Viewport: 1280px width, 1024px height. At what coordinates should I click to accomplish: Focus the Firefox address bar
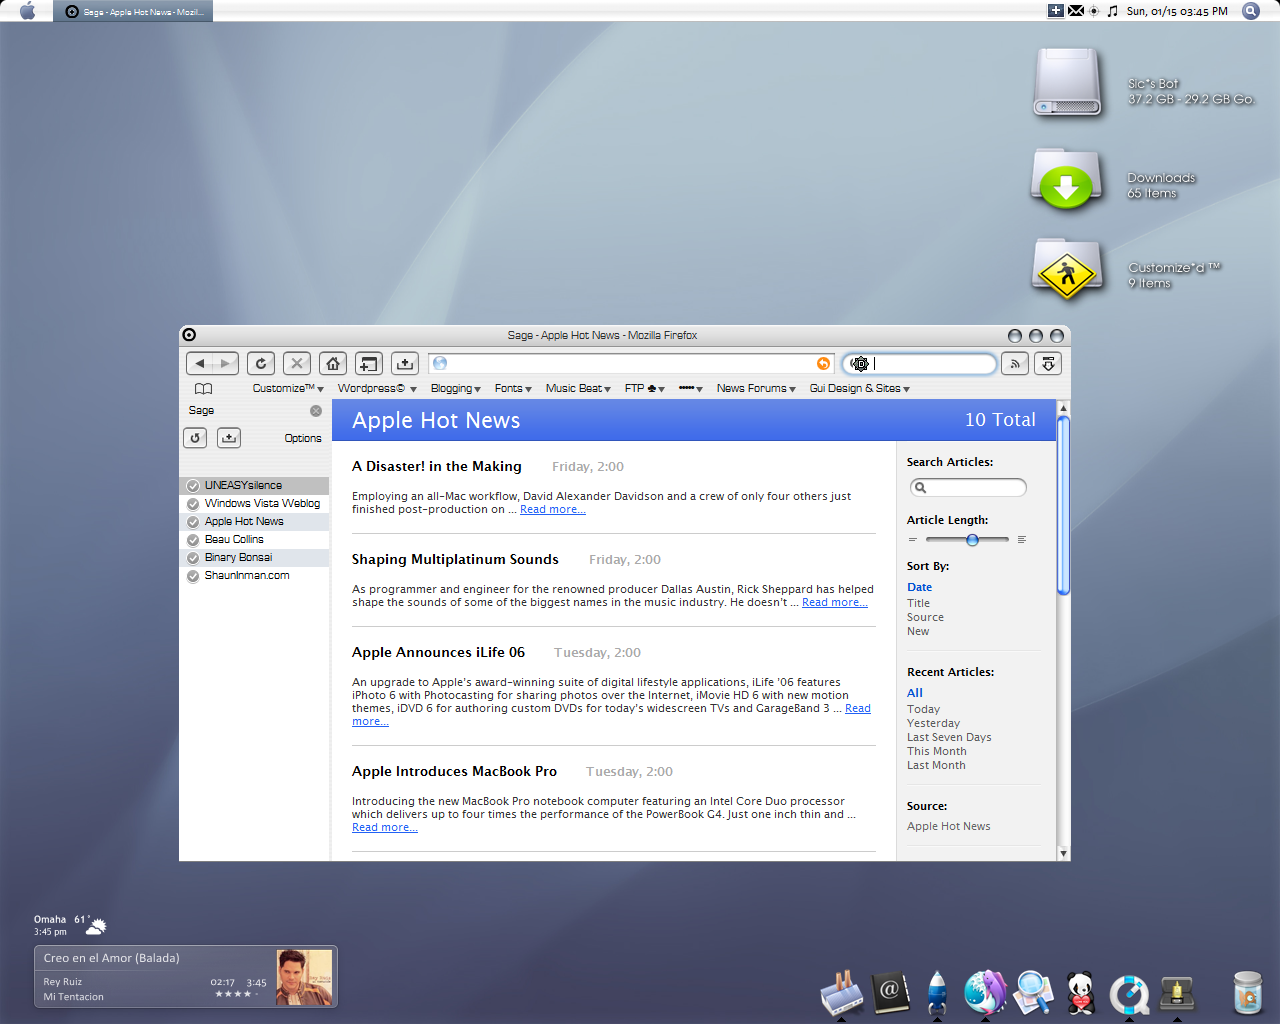click(631, 364)
